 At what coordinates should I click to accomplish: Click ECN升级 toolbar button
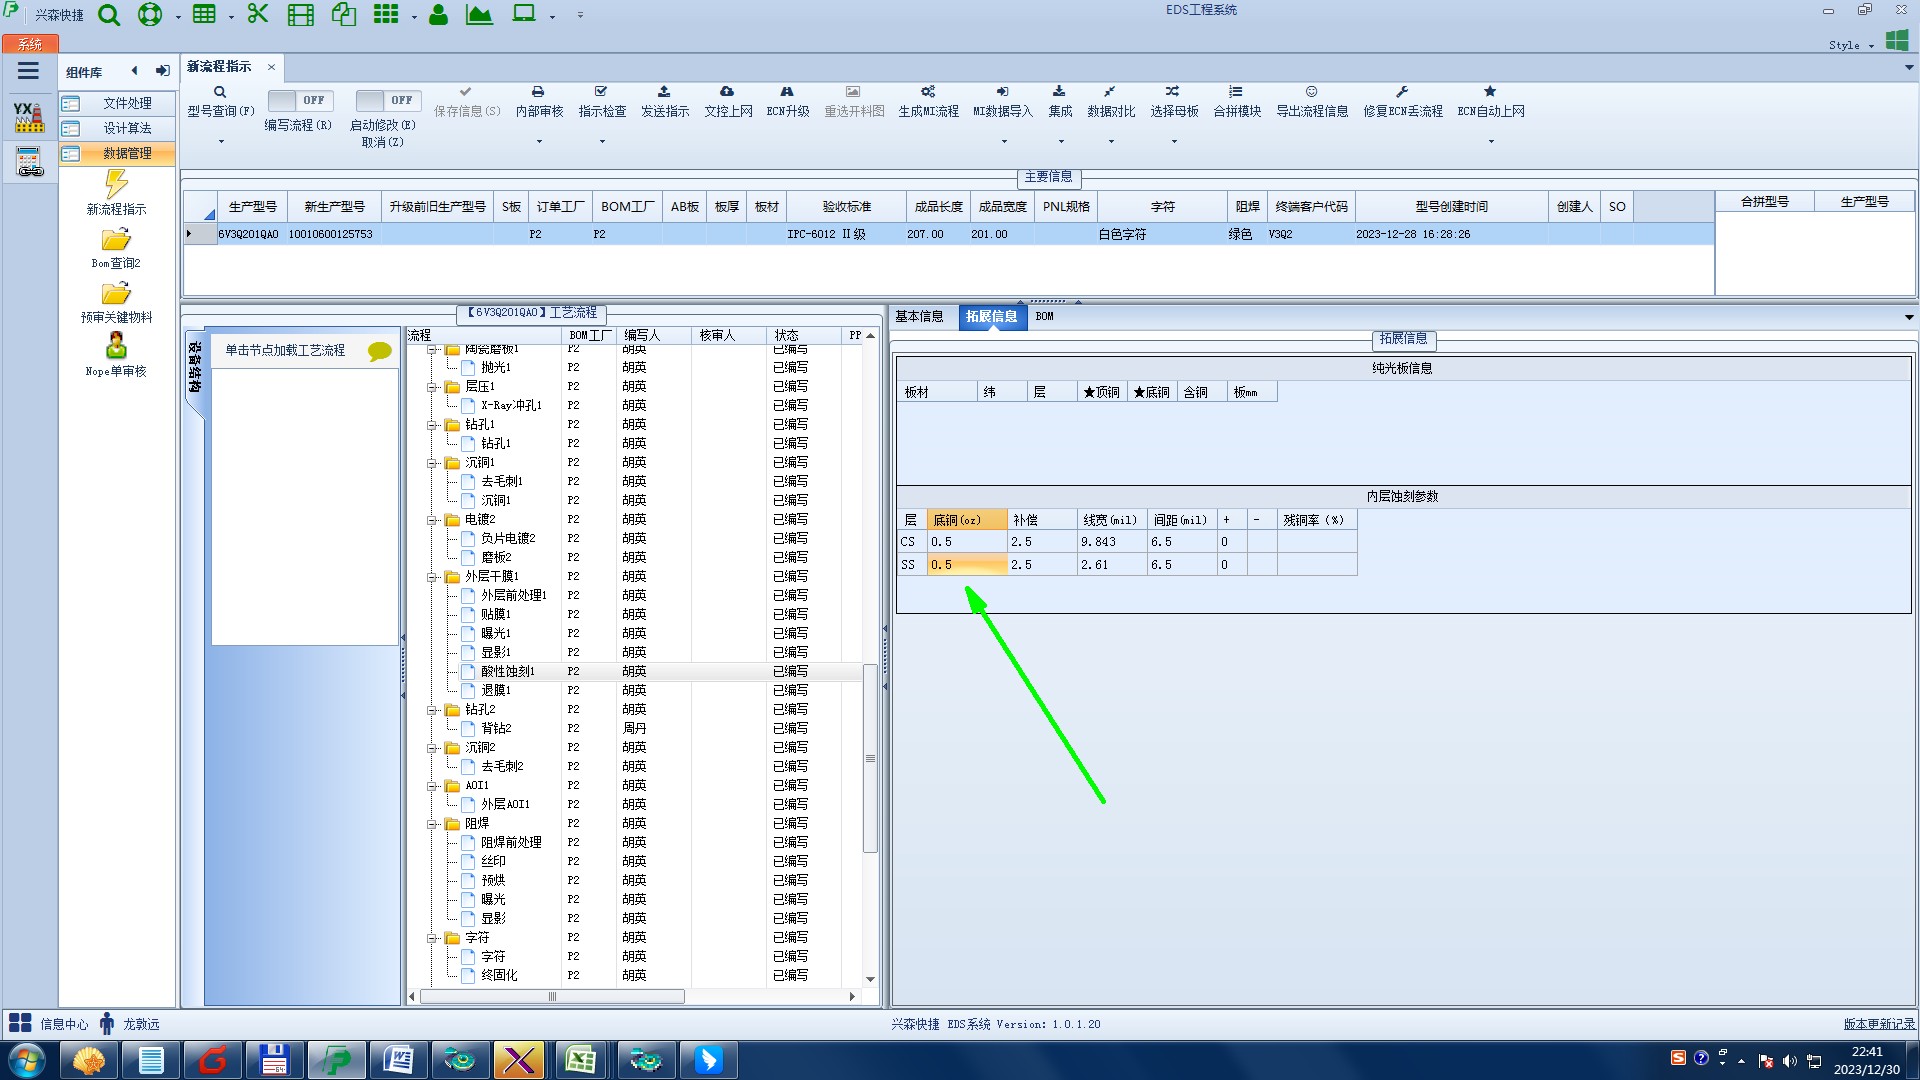[x=788, y=102]
